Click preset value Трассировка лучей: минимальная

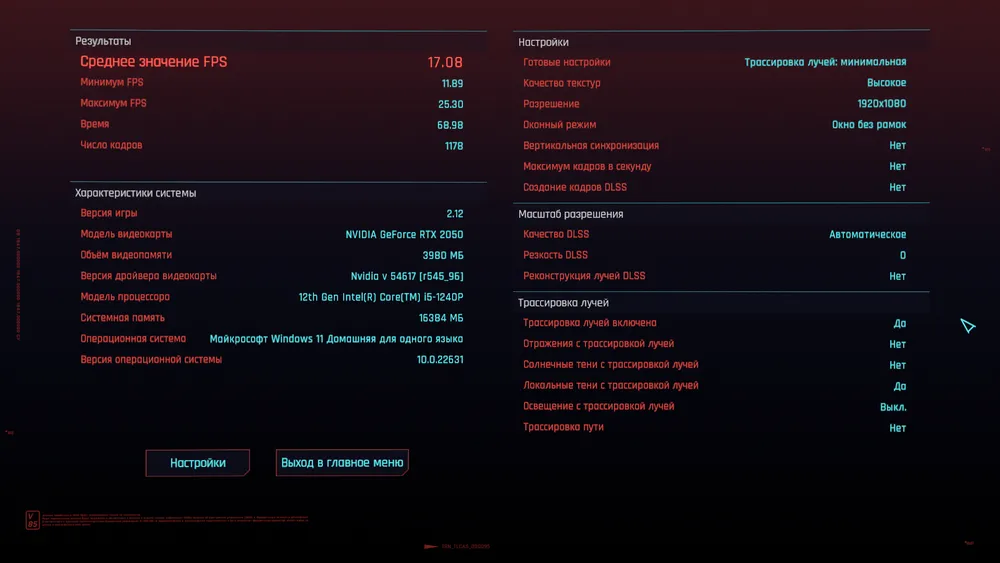tap(825, 62)
